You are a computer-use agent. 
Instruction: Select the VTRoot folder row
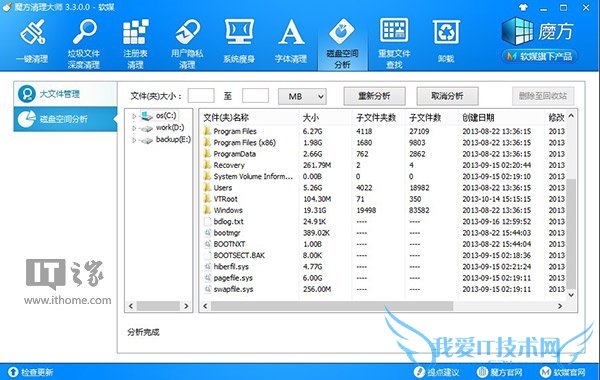(x=383, y=199)
